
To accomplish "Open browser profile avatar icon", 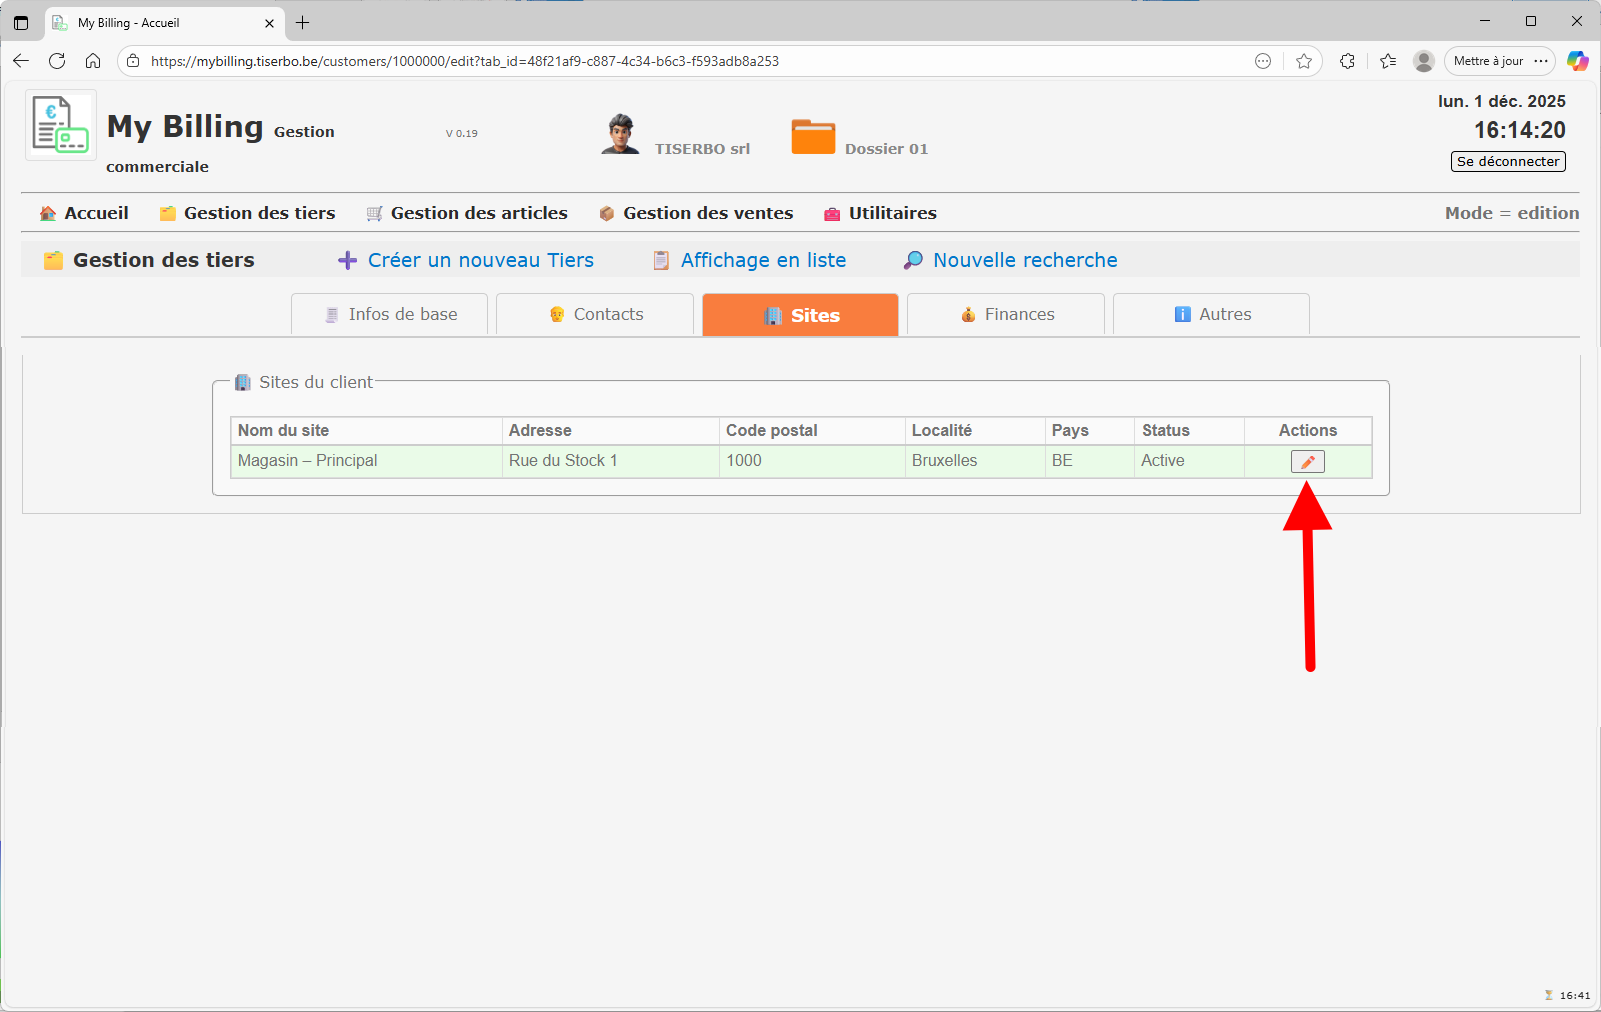I will coord(1423,61).
